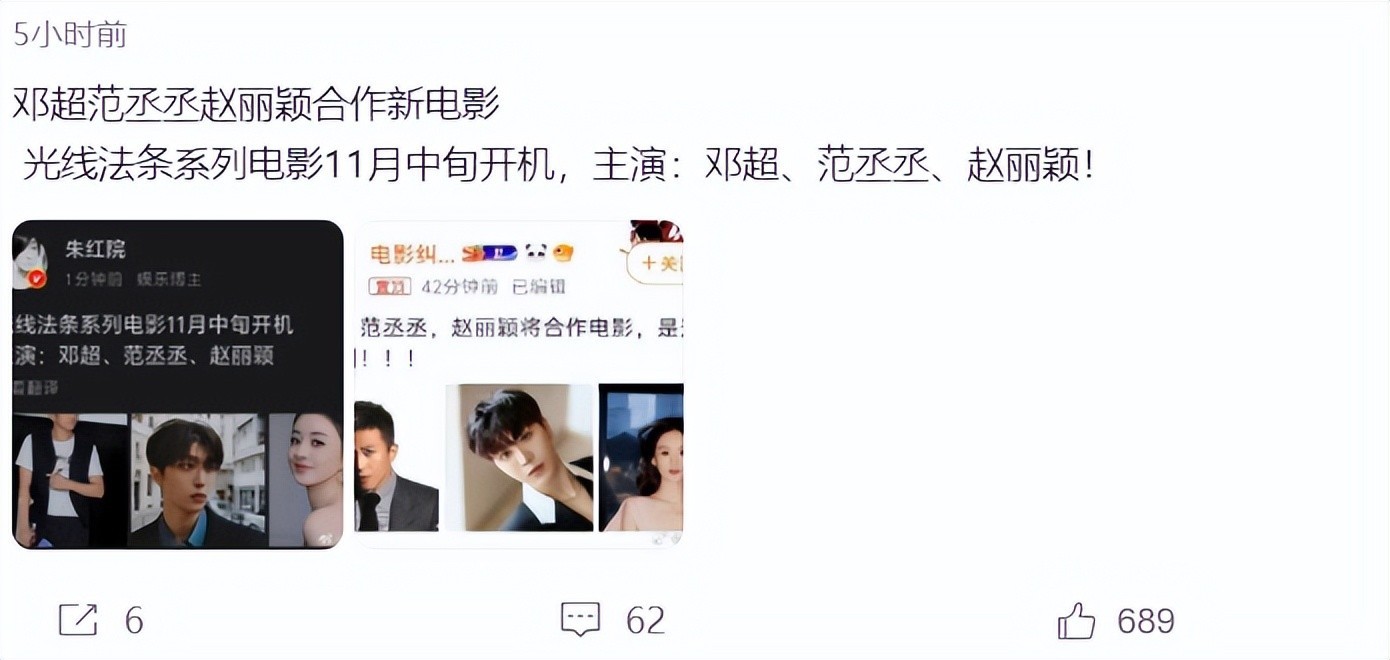The image size is (1390, 660).
Task: Open the dark-themed left image thumbnail
Action: 178,384
